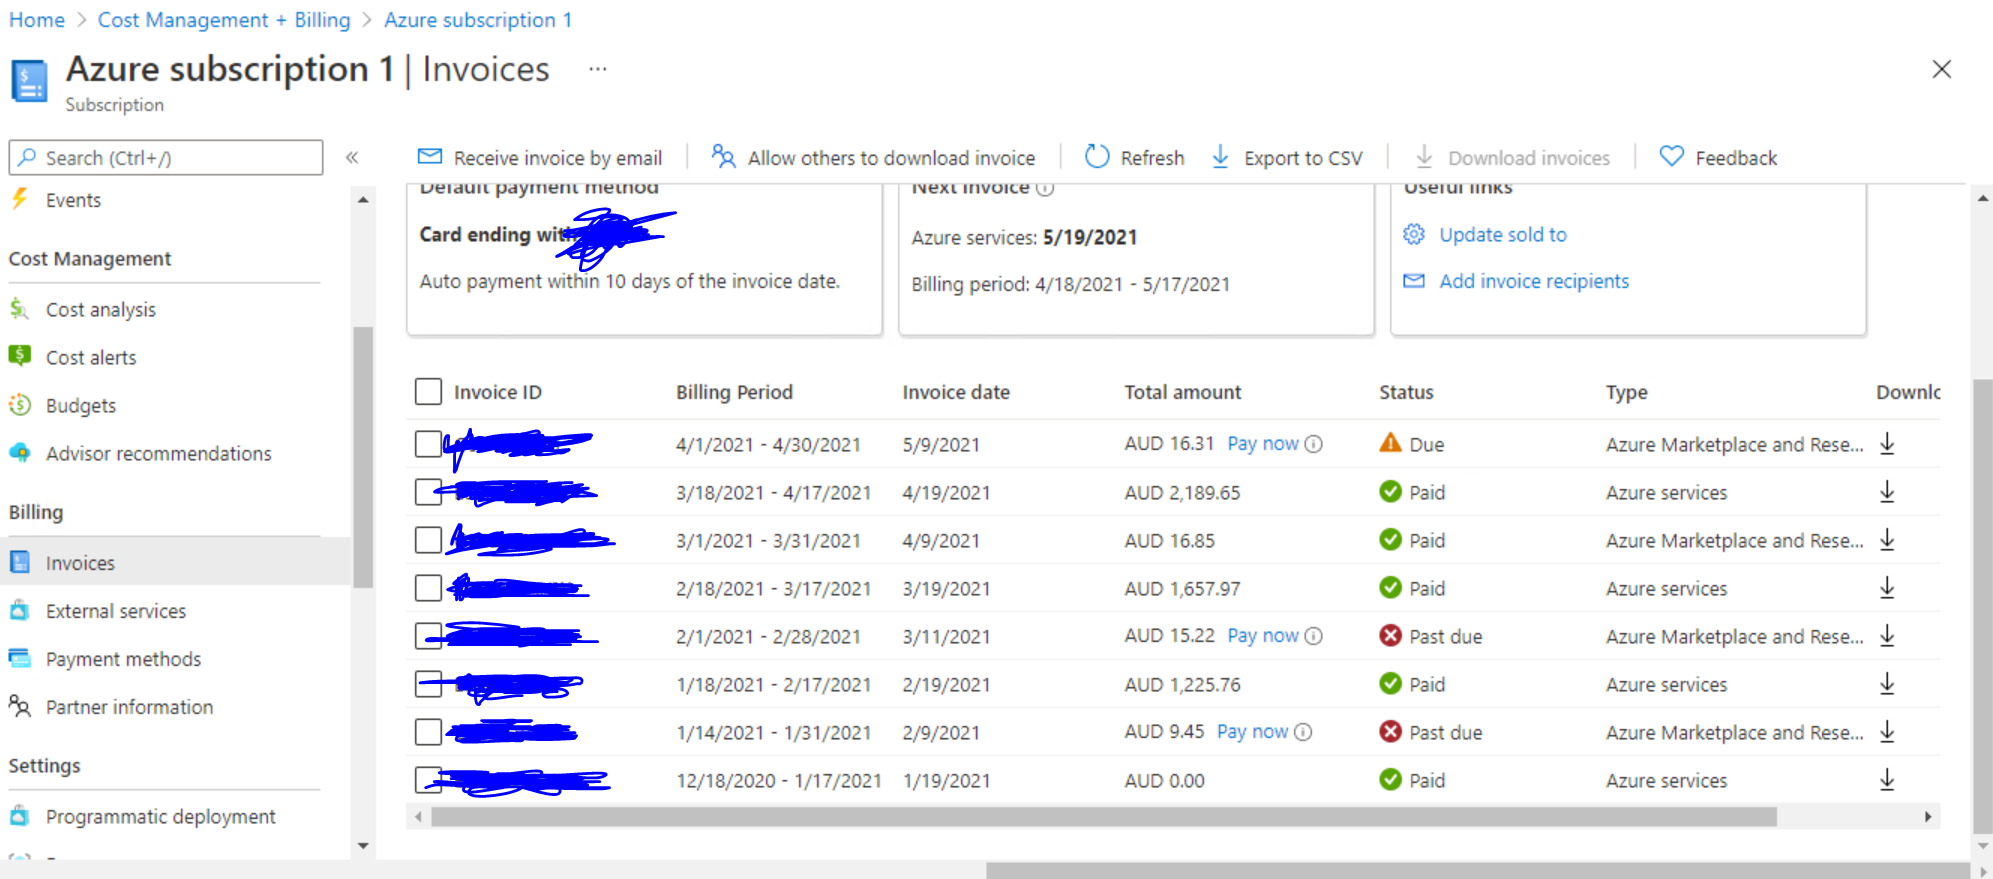Download the 2/19/2021 invoice
The width and height of the screenshot is (1993, 879).
[1887, 684]
